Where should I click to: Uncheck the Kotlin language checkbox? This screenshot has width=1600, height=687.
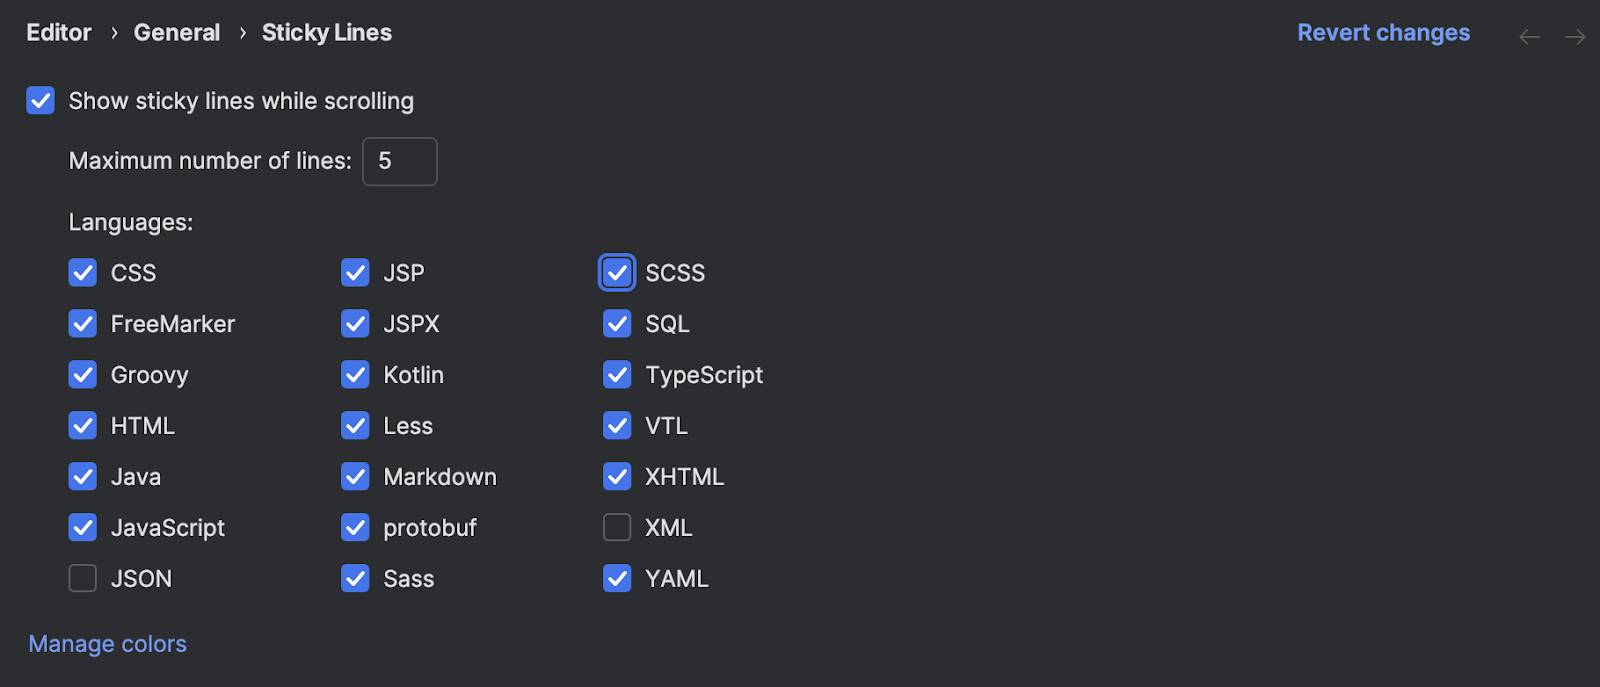(355, 374)
